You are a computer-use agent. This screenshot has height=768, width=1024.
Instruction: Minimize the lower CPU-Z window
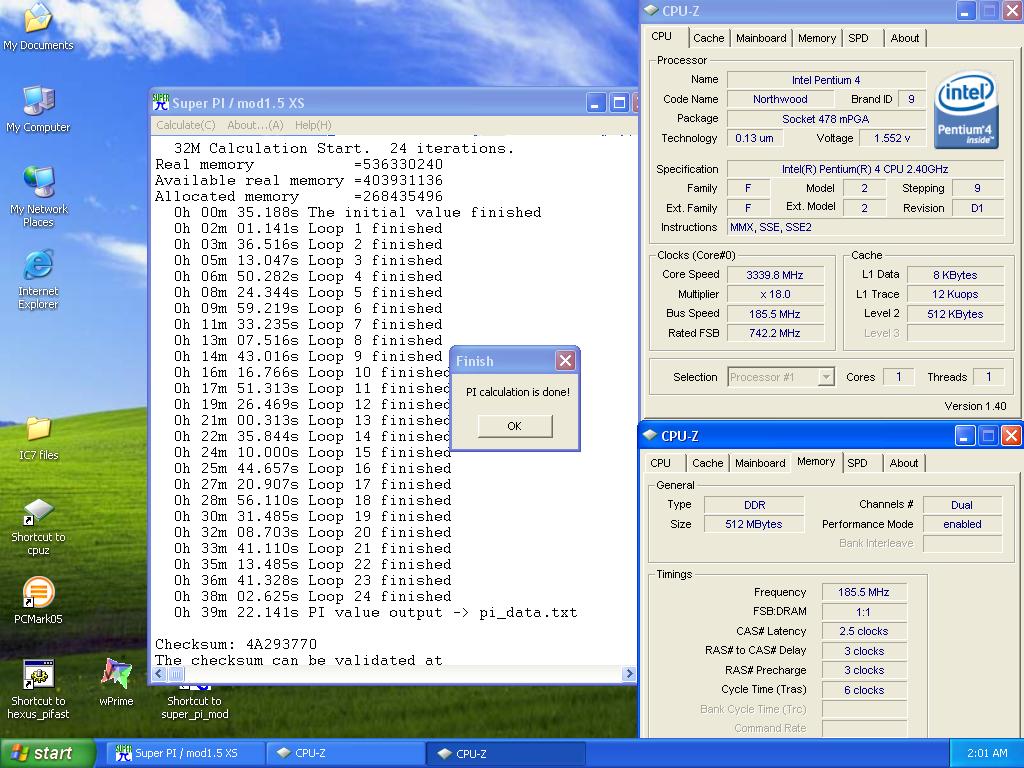[x=965, y=436]
